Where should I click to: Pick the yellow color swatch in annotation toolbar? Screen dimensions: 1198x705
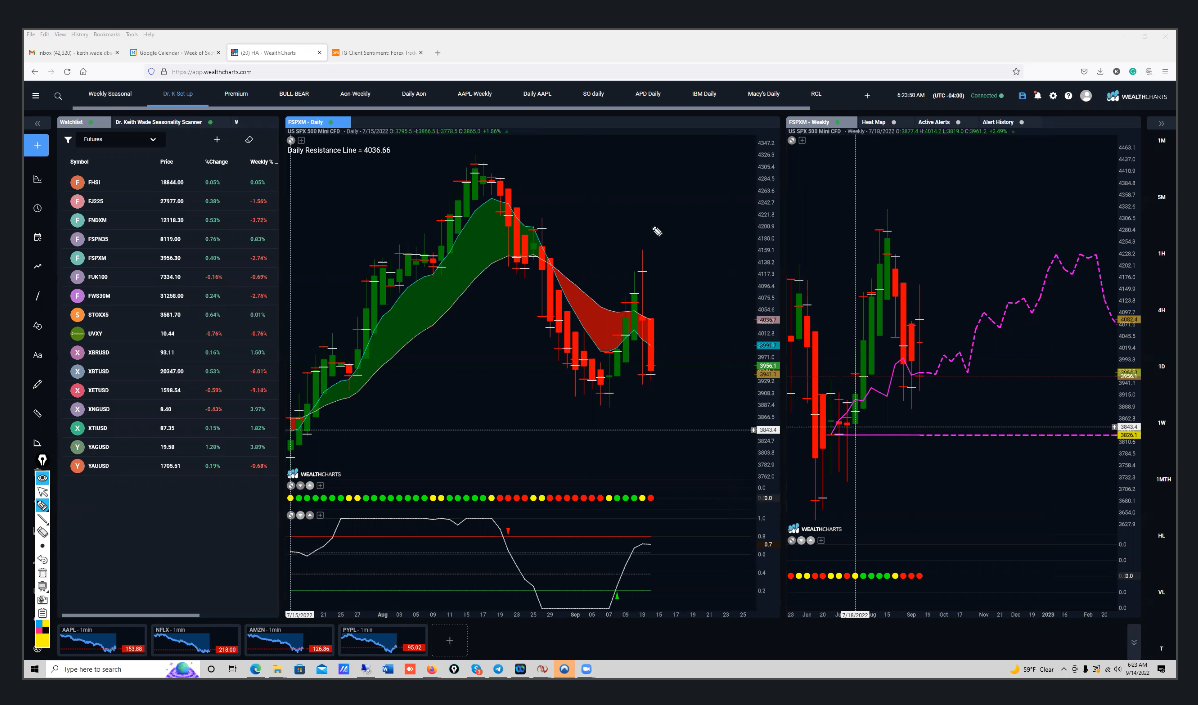(x=46, y=623)
